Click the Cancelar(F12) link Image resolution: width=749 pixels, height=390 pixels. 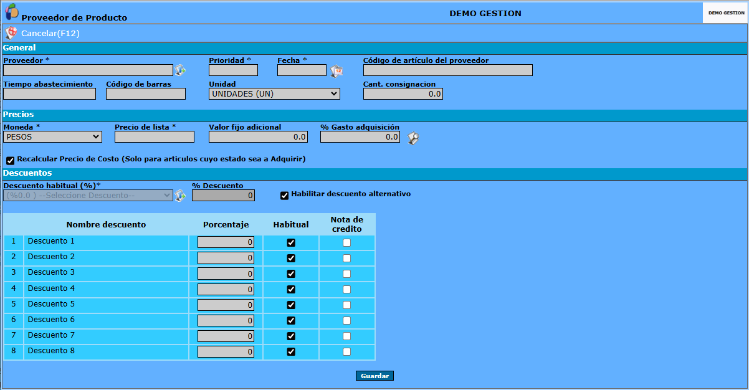pos(50,33)
